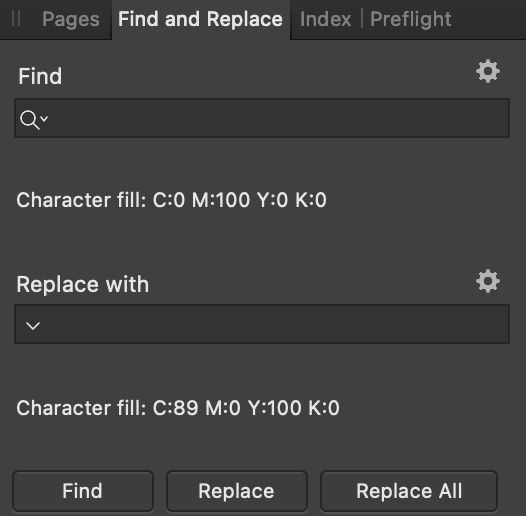Screen dimensions: 526x516
Task: Click the Replace button
Action: [x=236, y=491]
